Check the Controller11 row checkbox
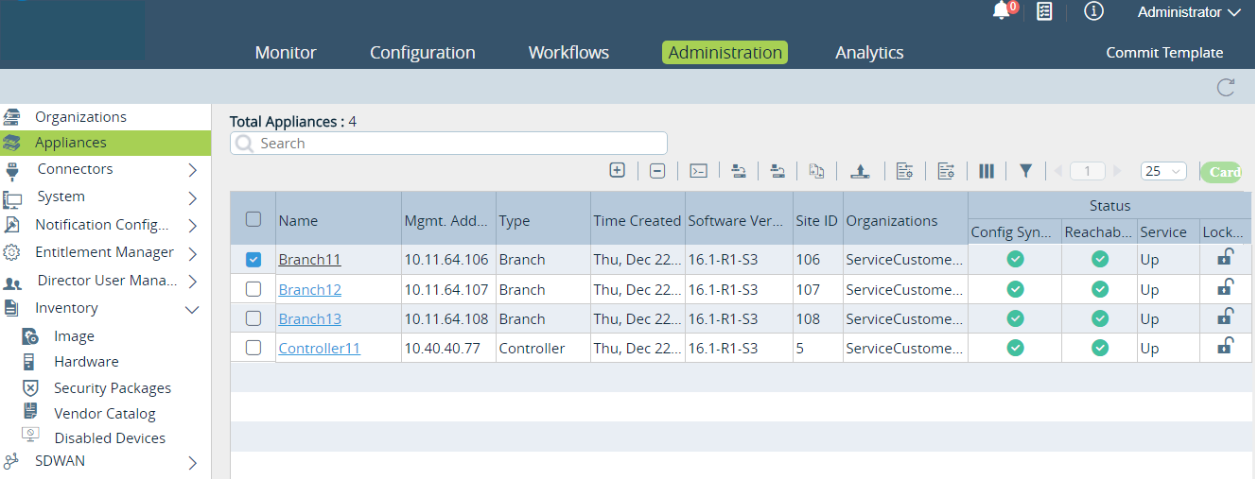The width and height of the screenshot is (1255, 479). [253, 348]
